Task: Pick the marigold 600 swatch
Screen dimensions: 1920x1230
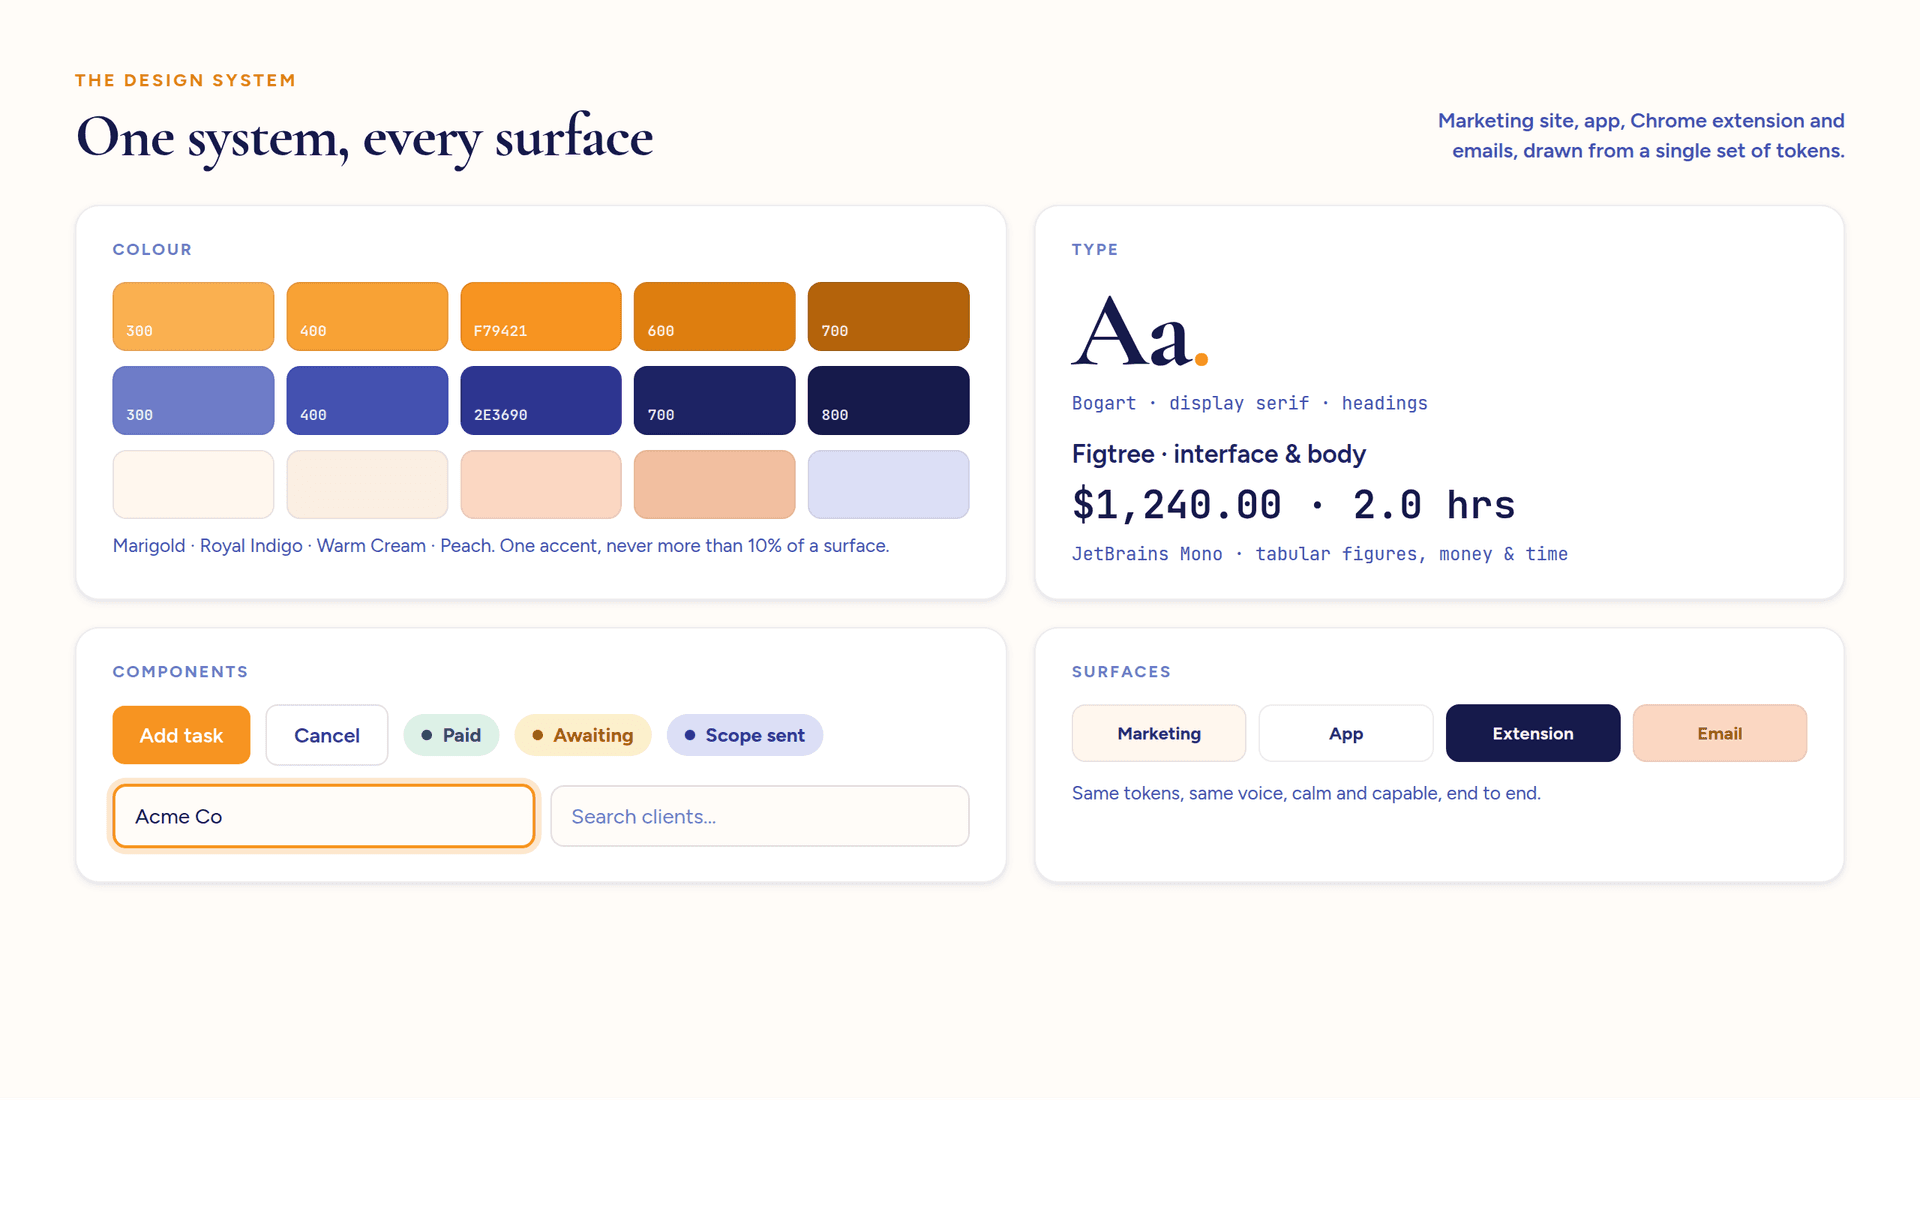Action: 715,316
